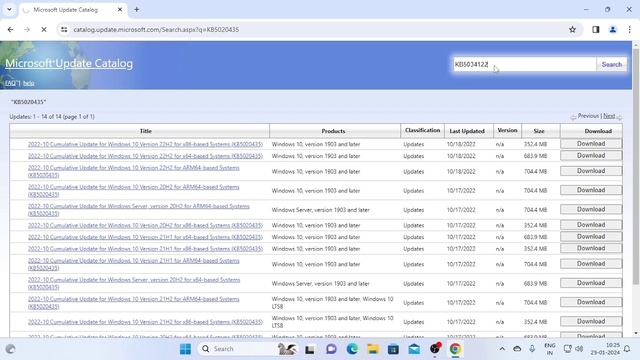Open Windows 10 21H1 x86 update link
640x360 pixels.
(145, 249)
